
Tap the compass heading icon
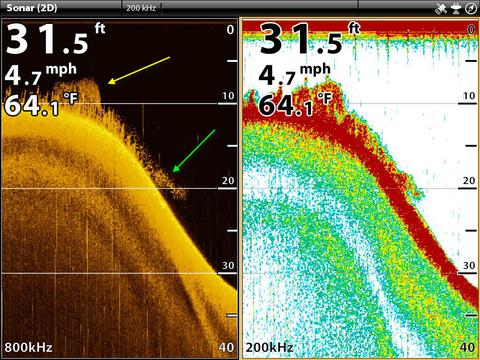click(x=471, y=8)
